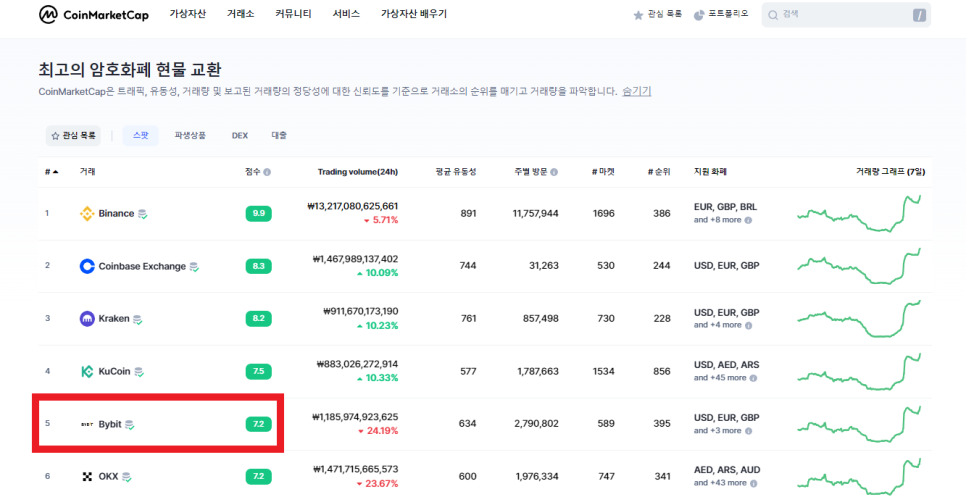
Task: Click Coinbase Exchange's 7-day volume graph
Action: [859, 267]
